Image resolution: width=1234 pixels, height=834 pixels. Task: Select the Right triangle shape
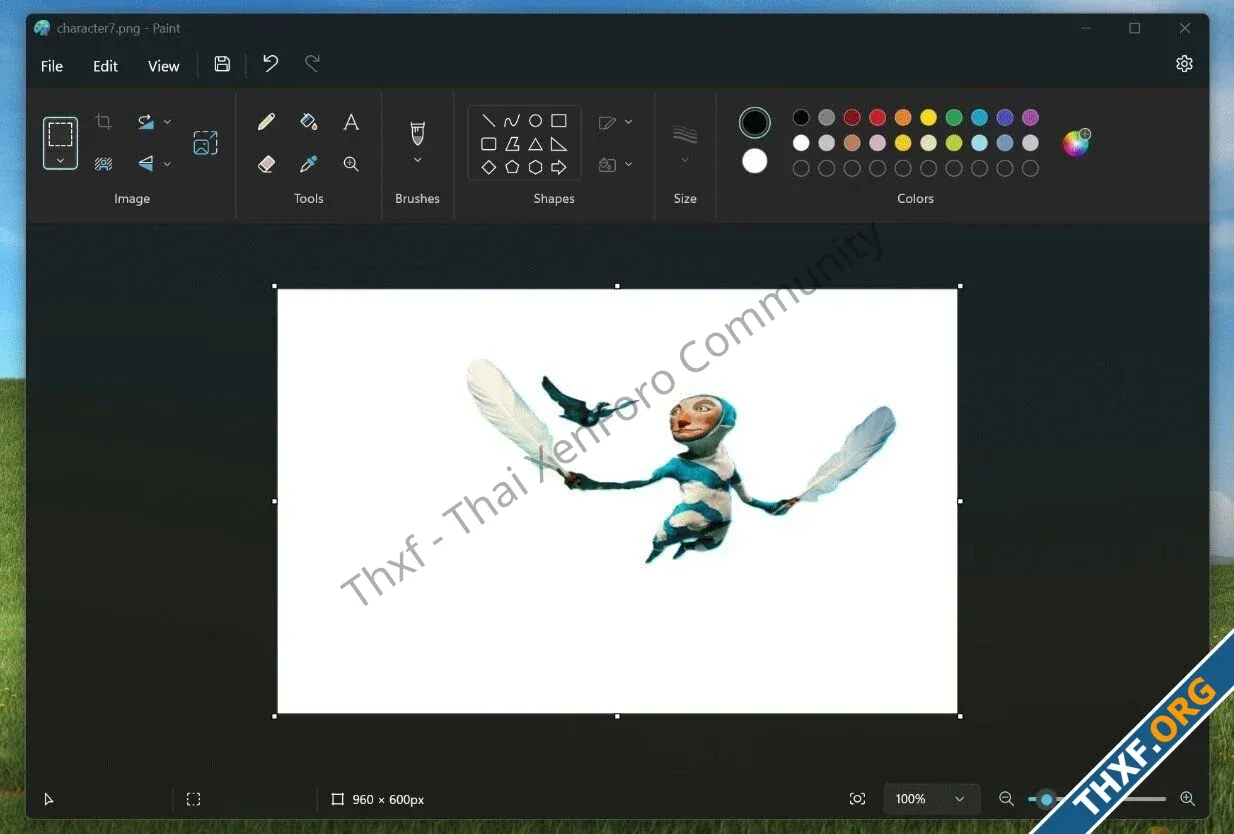559,144
